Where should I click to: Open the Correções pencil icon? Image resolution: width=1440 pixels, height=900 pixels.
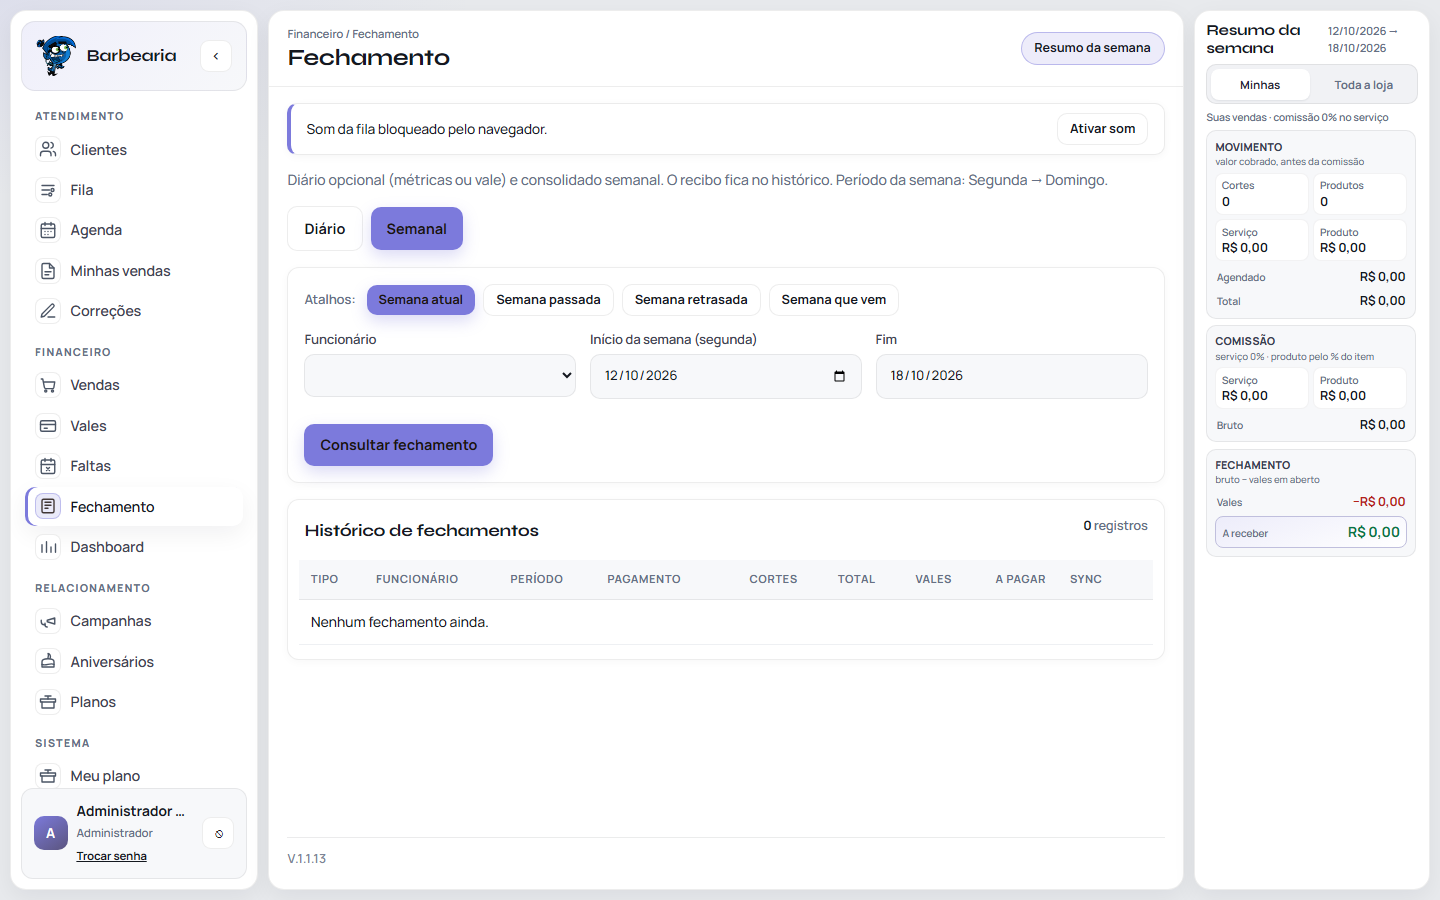click(x=48, y=311)
